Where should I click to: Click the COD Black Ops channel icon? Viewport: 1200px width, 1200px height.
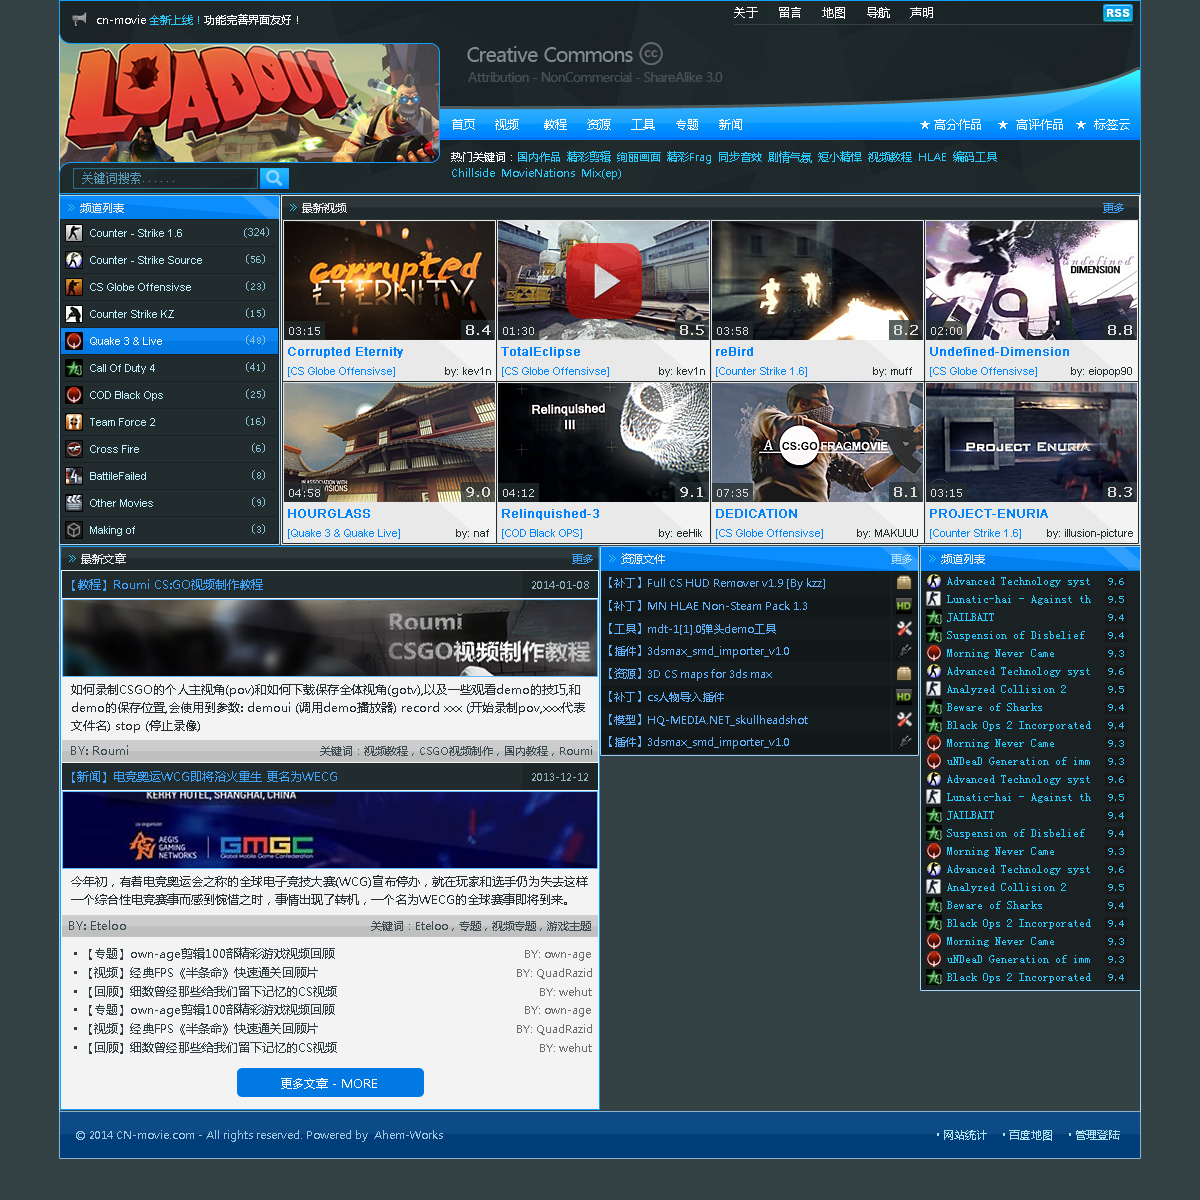[x=74, y=395]
